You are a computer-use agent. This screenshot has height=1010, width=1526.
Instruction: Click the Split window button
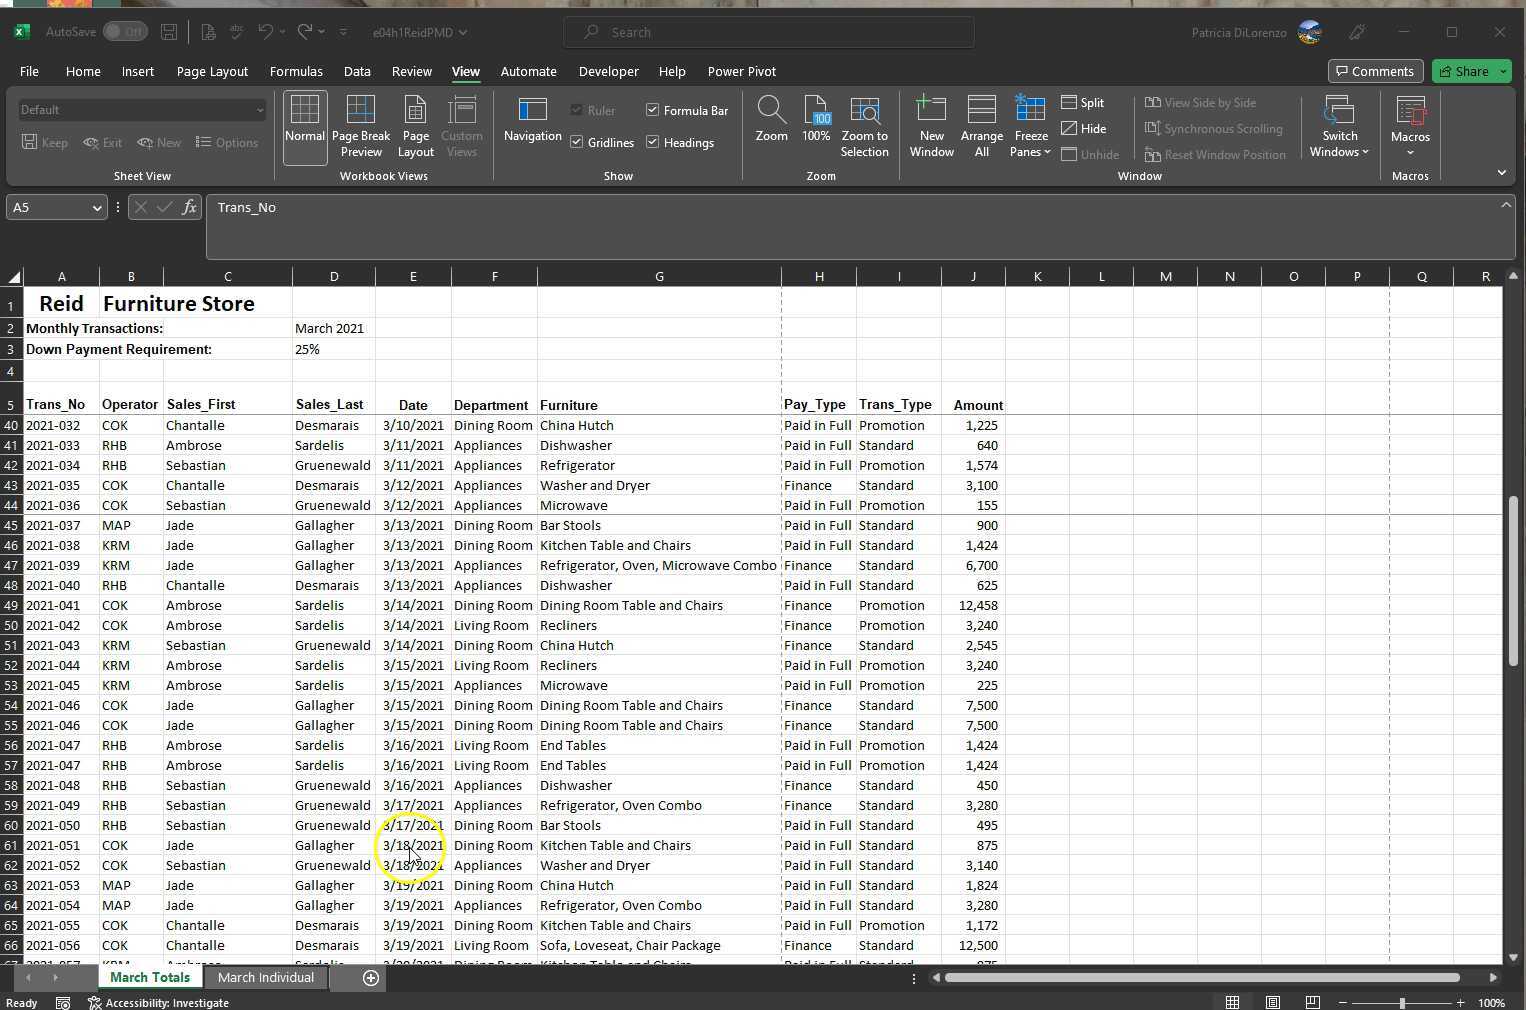[1083, 103]
